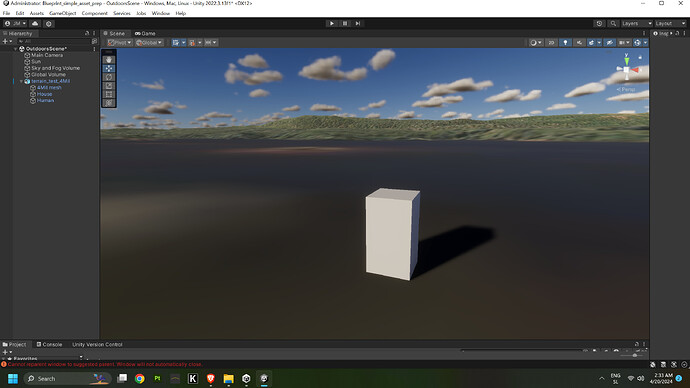Click the red X axis on scene gizmo
The height and width of the screenshot is (388, 690).
(x=635, y=70)
